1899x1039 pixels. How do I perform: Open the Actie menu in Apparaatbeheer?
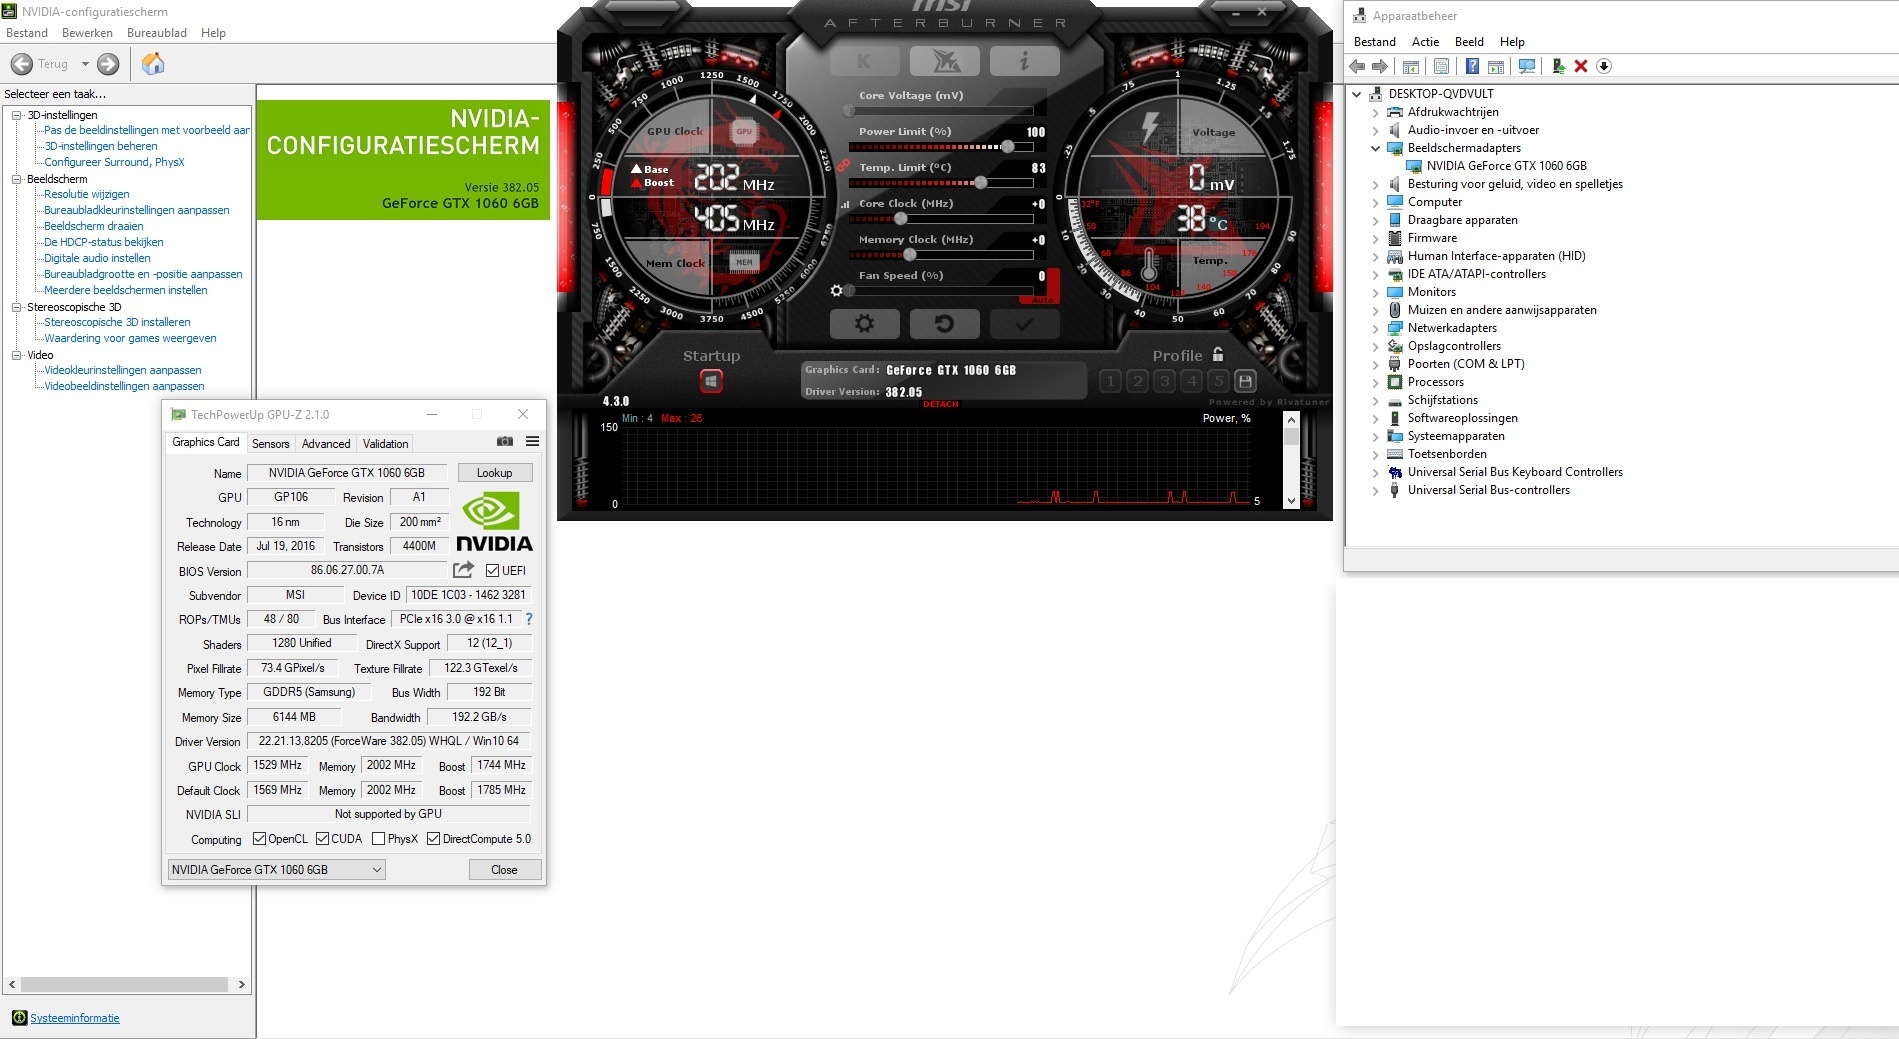tap(1425, 42)
